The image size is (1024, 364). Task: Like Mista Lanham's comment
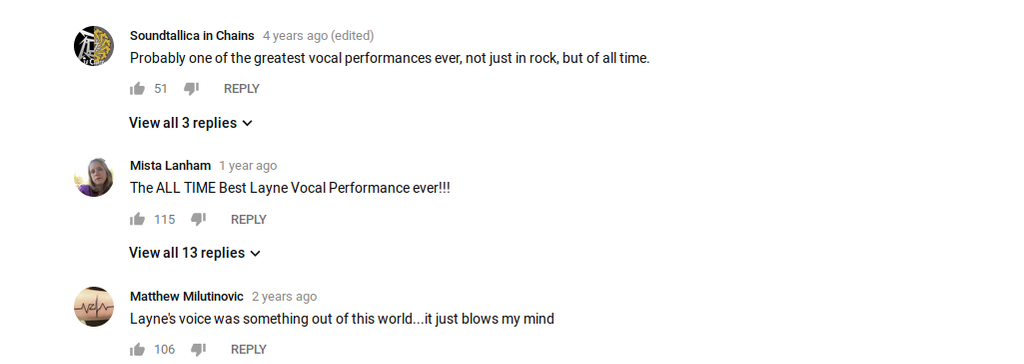pyautogui.click(x=137, y=220)
